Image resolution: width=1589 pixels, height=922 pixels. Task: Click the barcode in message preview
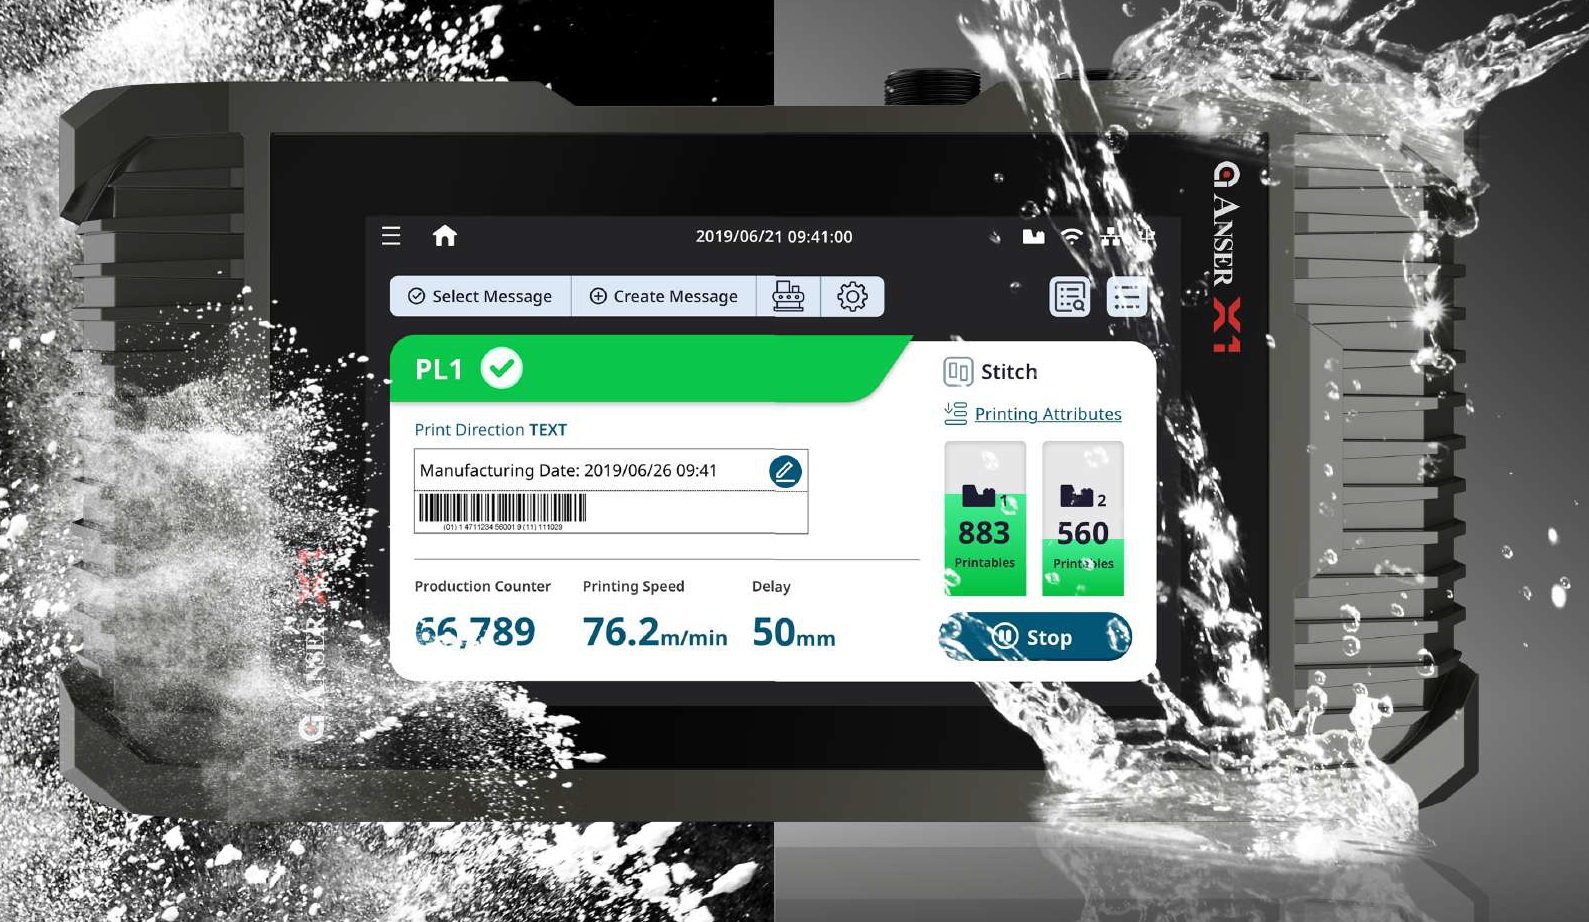point(502,511)
